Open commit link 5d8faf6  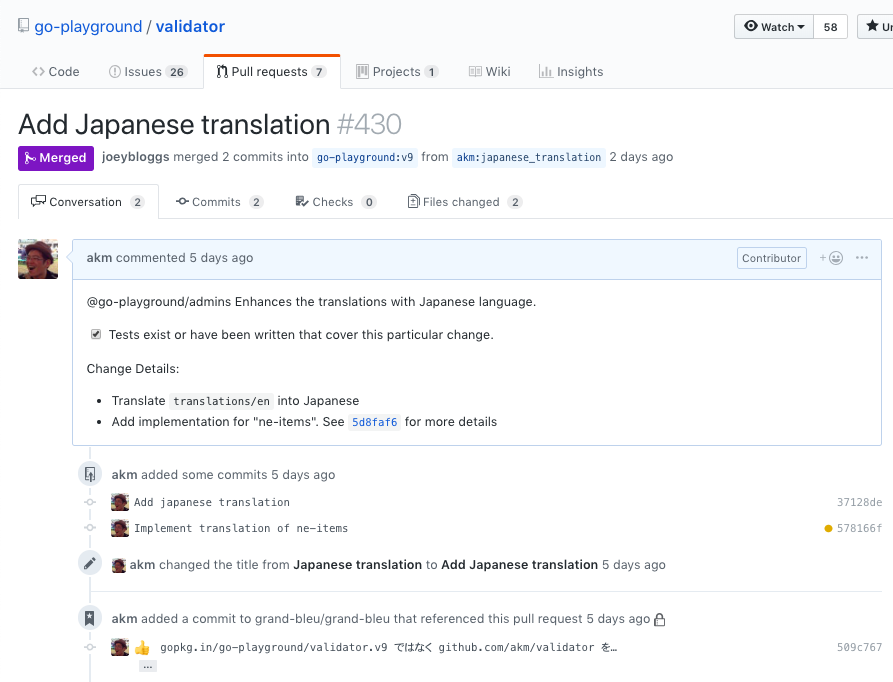point(374,422)
